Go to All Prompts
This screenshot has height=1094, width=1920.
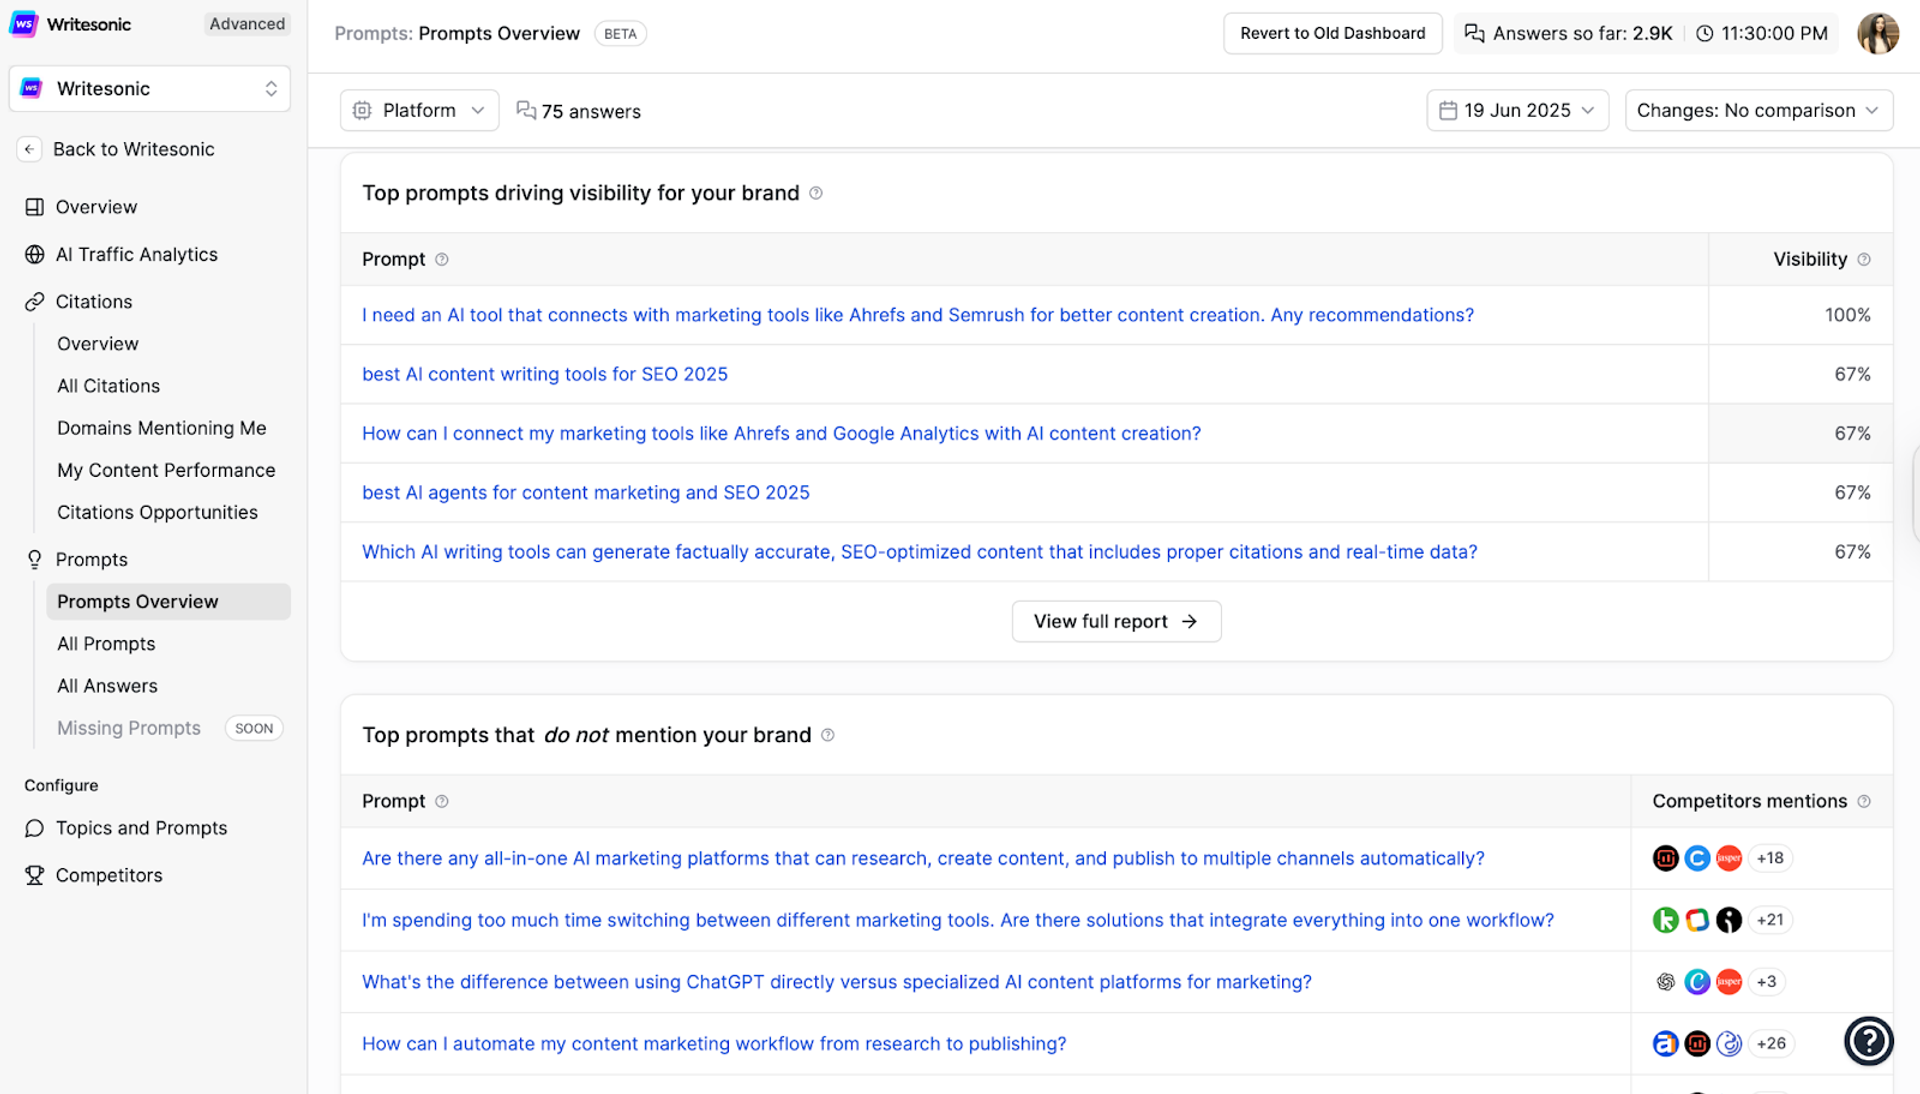pyautogui.click(x=106, y=644)
